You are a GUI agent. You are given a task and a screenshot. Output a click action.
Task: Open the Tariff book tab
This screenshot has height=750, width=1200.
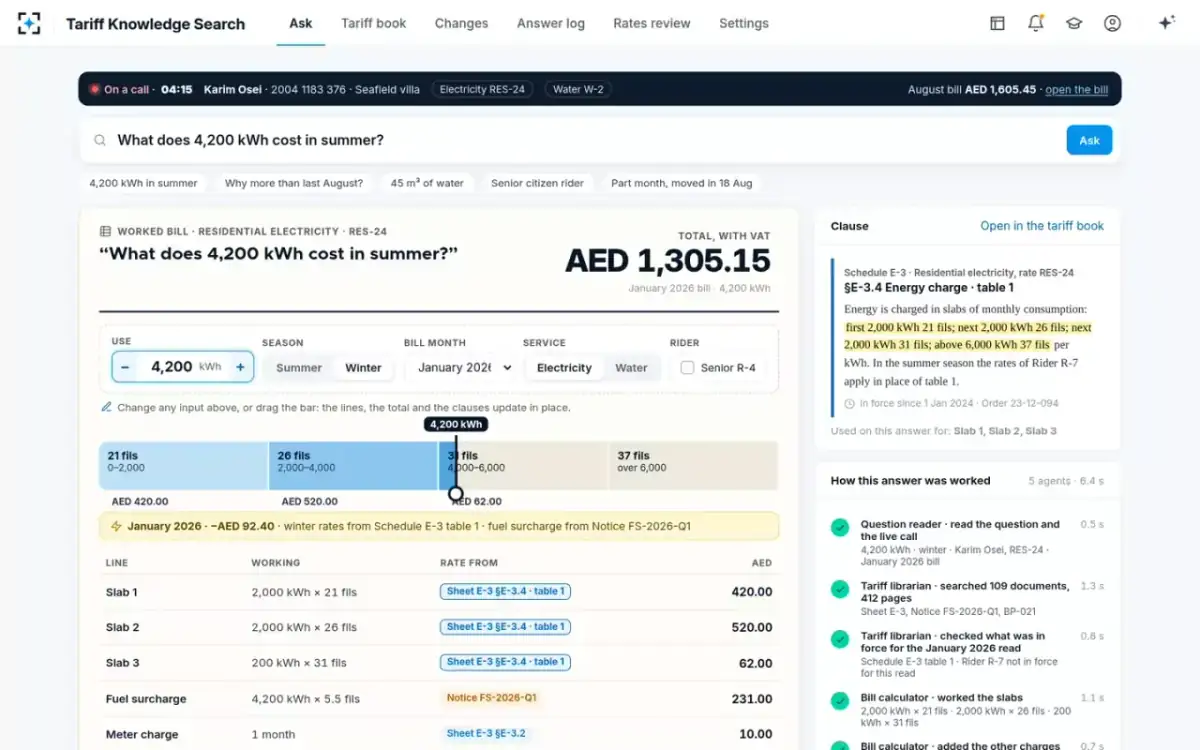[374, 23]
